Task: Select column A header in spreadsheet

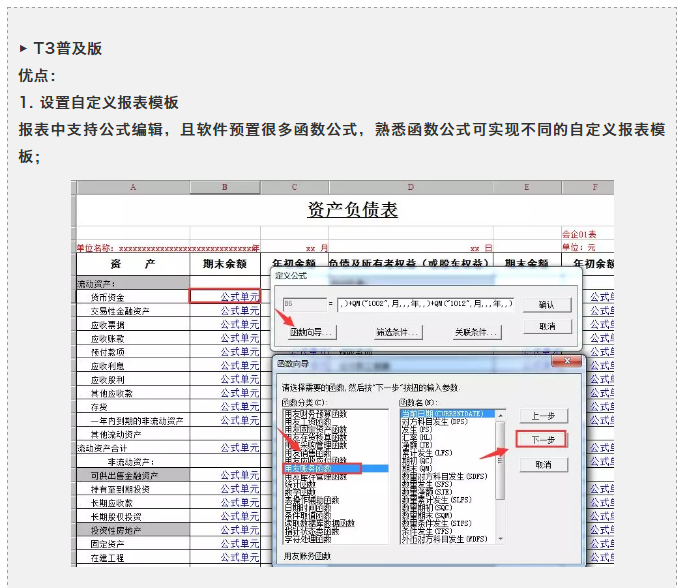Action: 132,188
